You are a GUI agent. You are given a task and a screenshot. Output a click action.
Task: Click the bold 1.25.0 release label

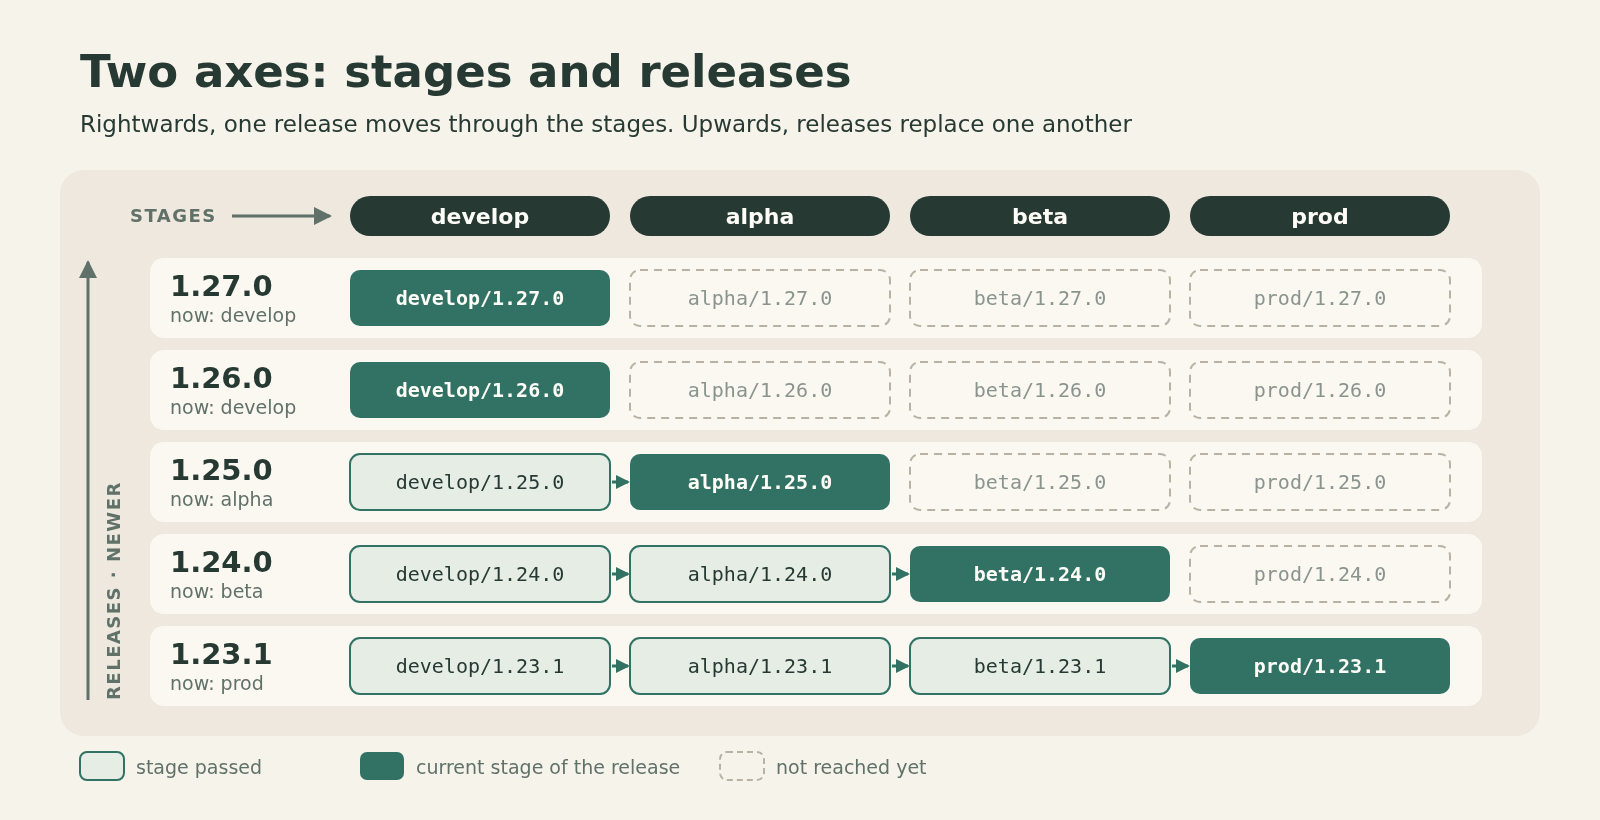click(x=221, y=470)
